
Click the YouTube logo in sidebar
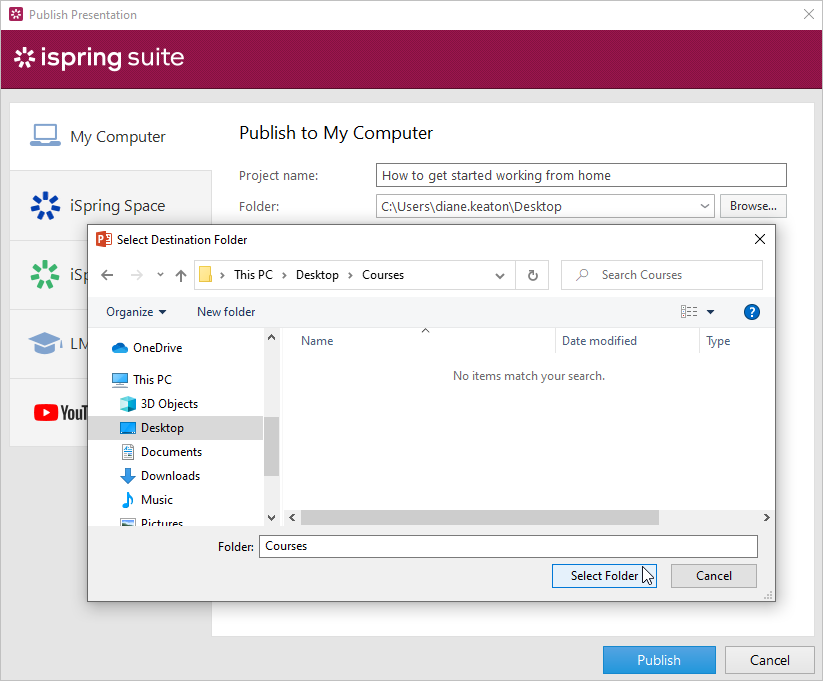click(x=61, y=413)
